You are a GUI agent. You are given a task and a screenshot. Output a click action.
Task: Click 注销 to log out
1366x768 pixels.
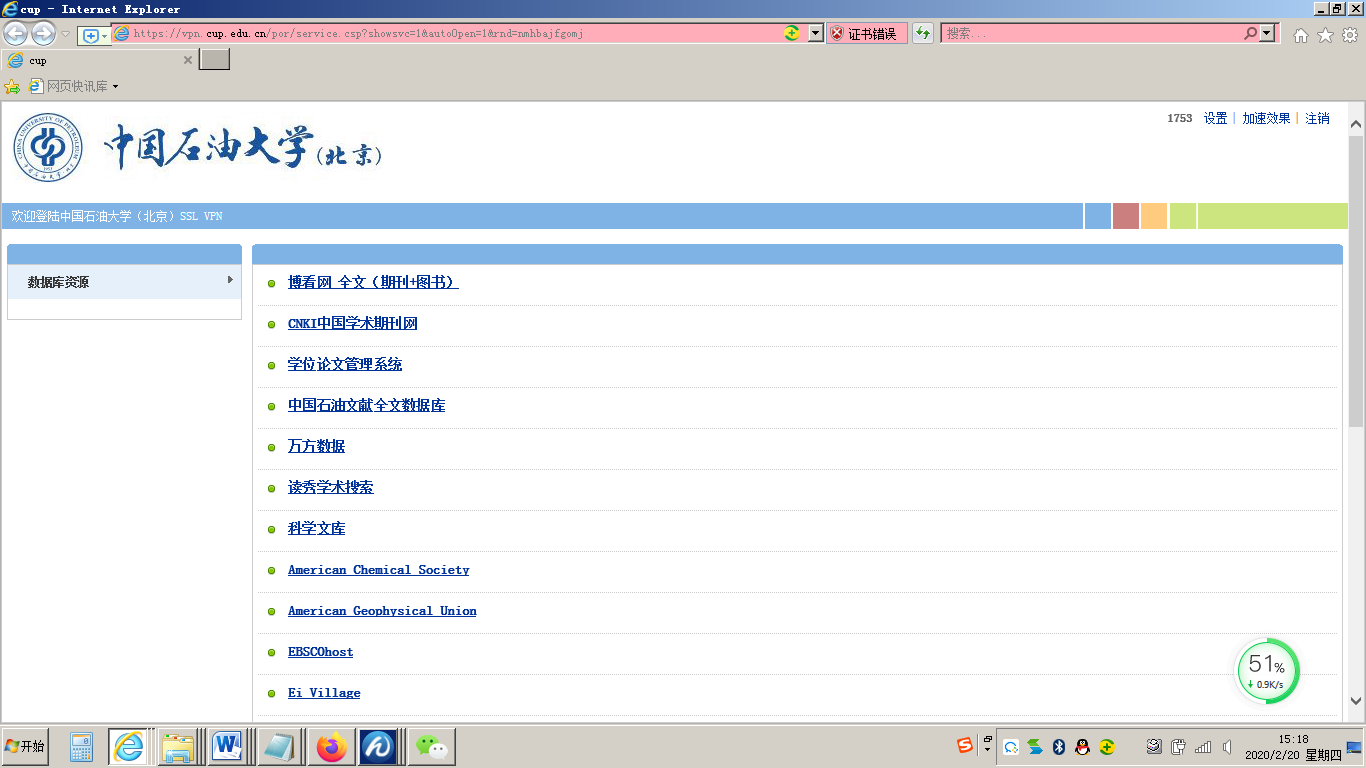pyautogui.click(x=1317, y=118)
